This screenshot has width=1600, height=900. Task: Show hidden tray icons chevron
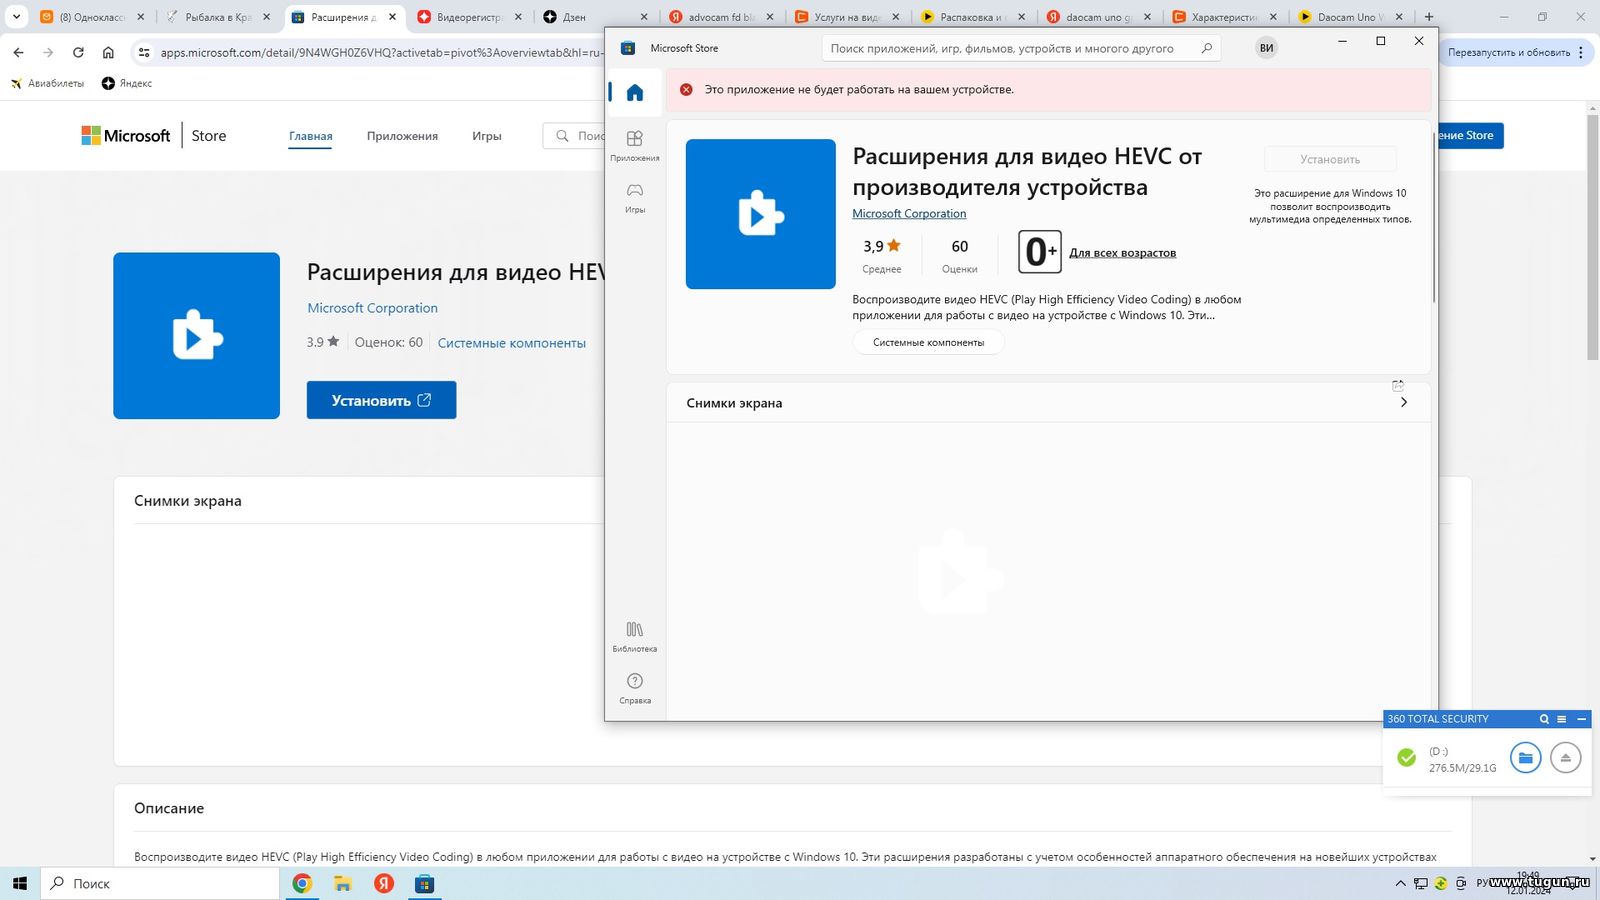1400,883
